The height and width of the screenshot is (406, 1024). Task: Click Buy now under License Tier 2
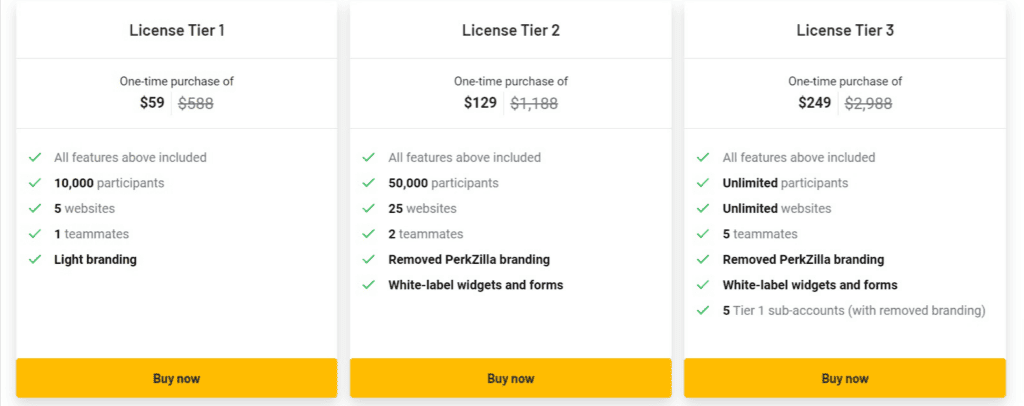[511, 378]
